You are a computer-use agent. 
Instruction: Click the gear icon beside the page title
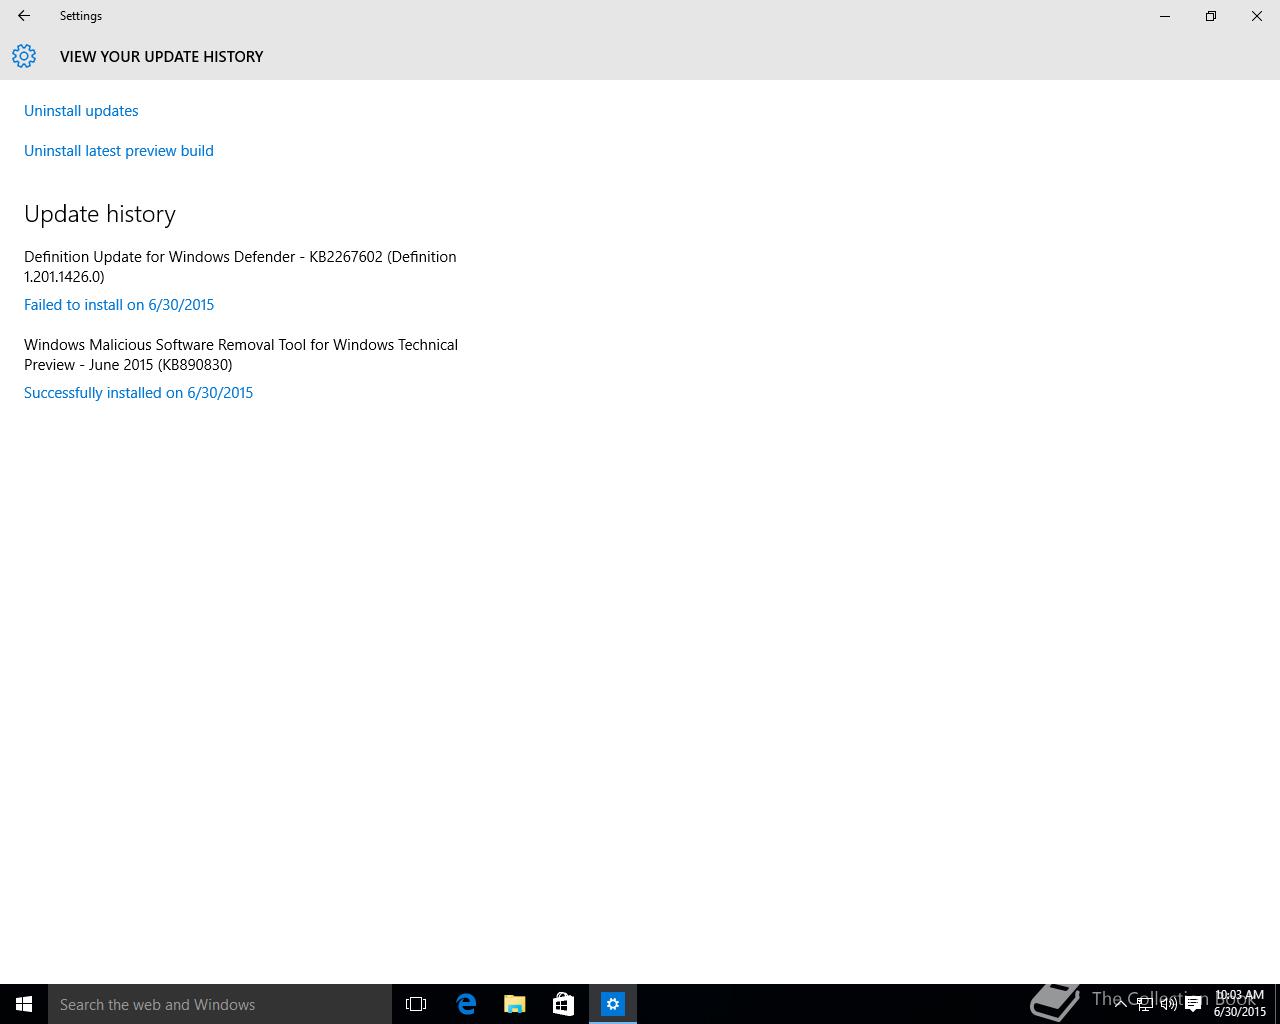click(x=24, y=56)
